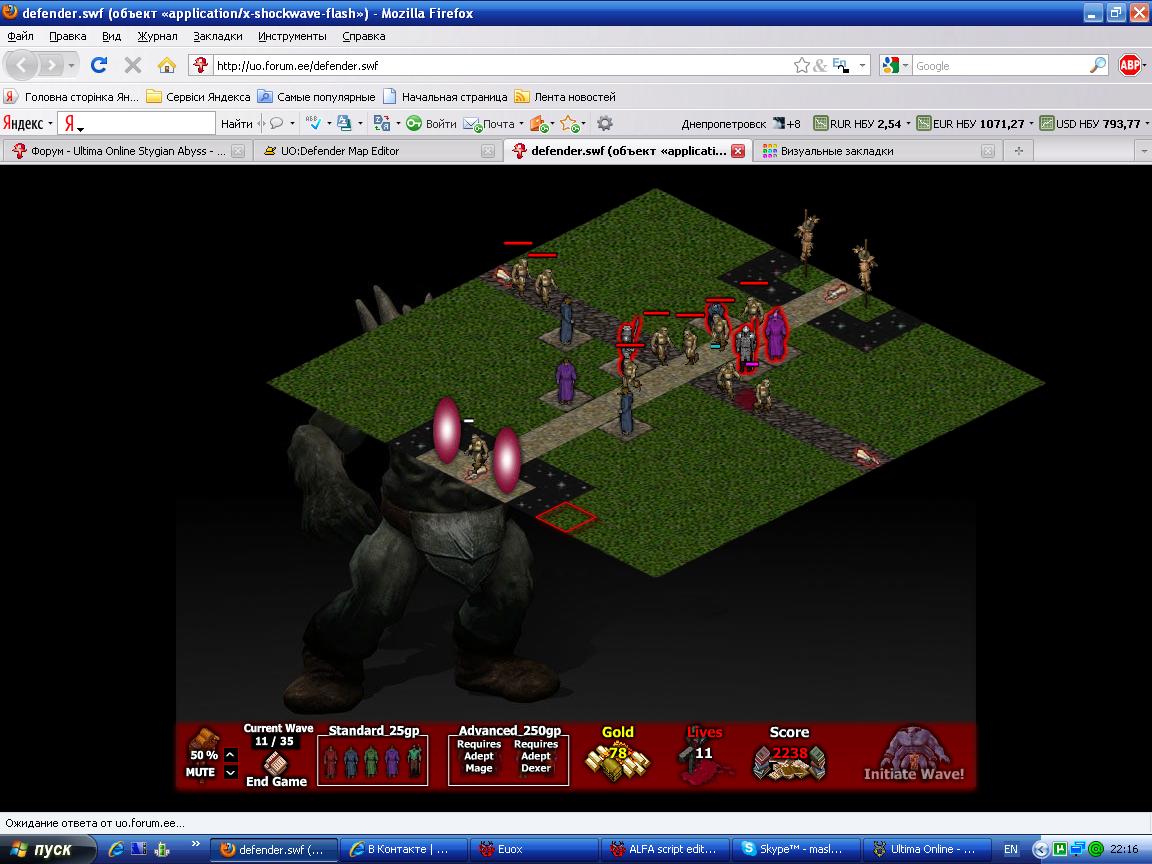Open Сервіси Яндекса bookmarks folder
Image resolution: width=1152 pixels, height=864 pixels.
(x=198, y=96)
